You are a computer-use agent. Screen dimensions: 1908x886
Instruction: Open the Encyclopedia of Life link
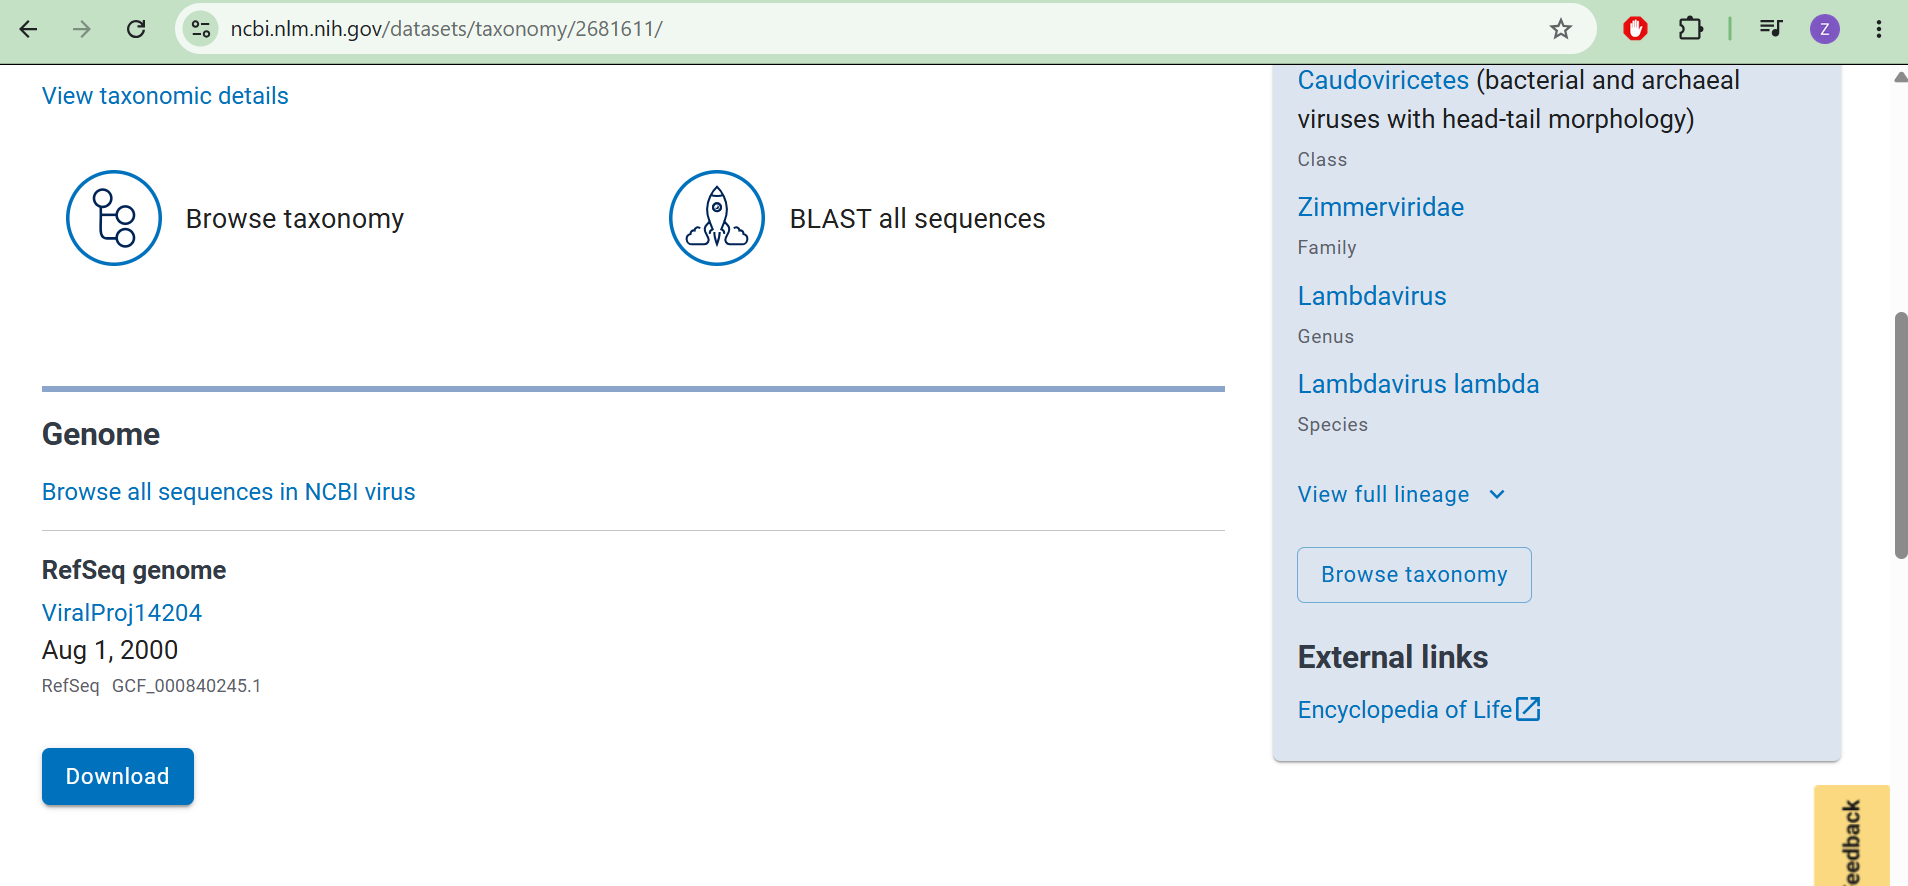coord(1405,710)
